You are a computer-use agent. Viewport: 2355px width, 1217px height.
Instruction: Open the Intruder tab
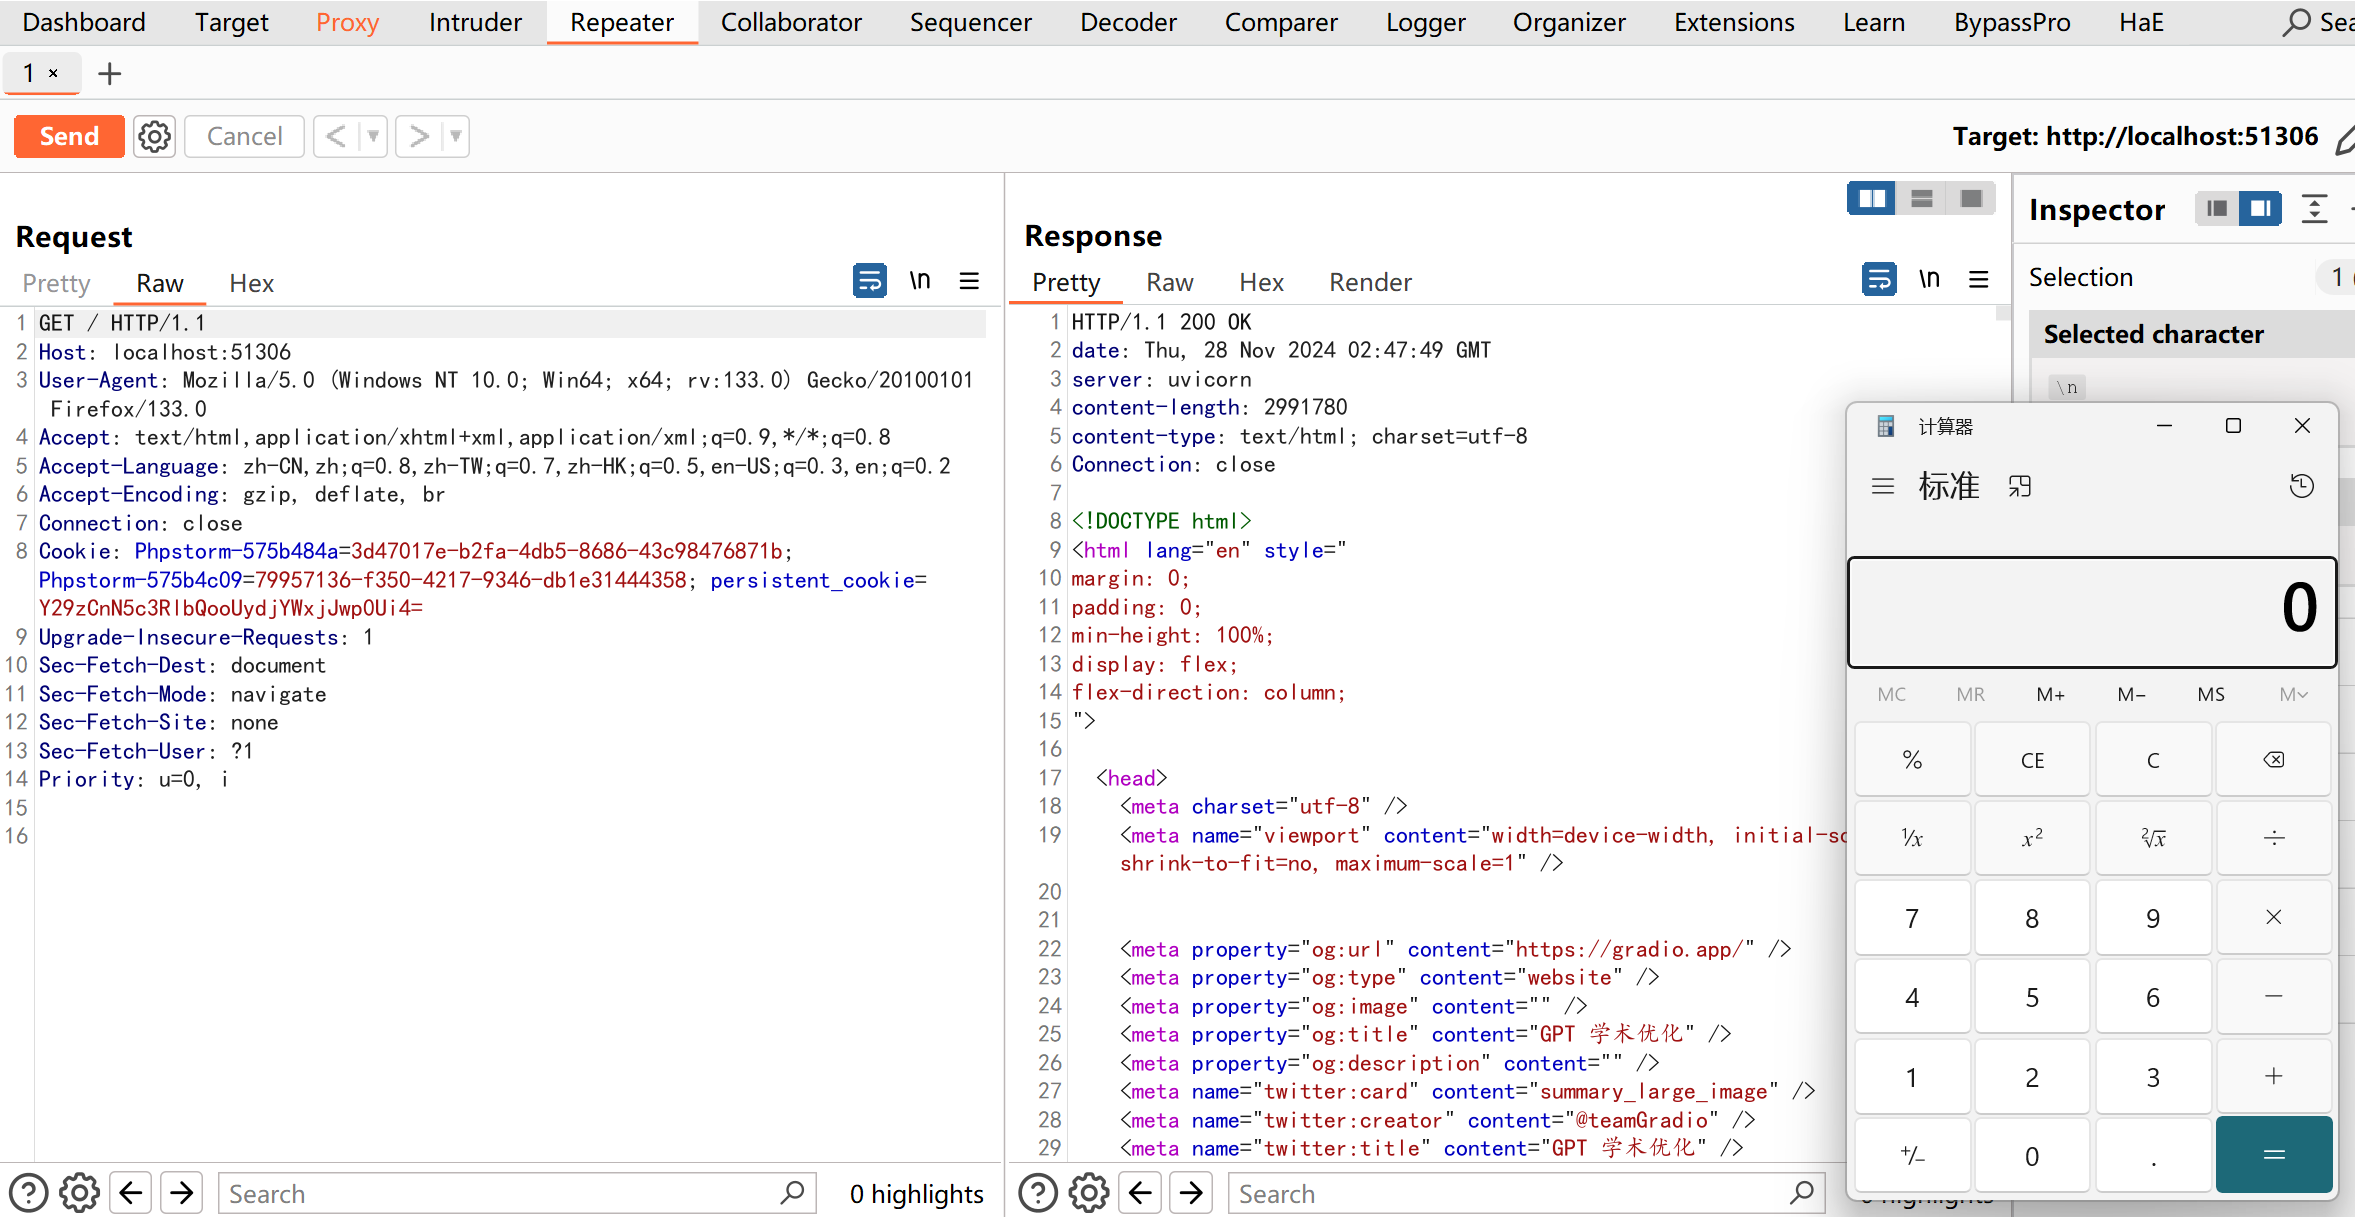[475, 22]
